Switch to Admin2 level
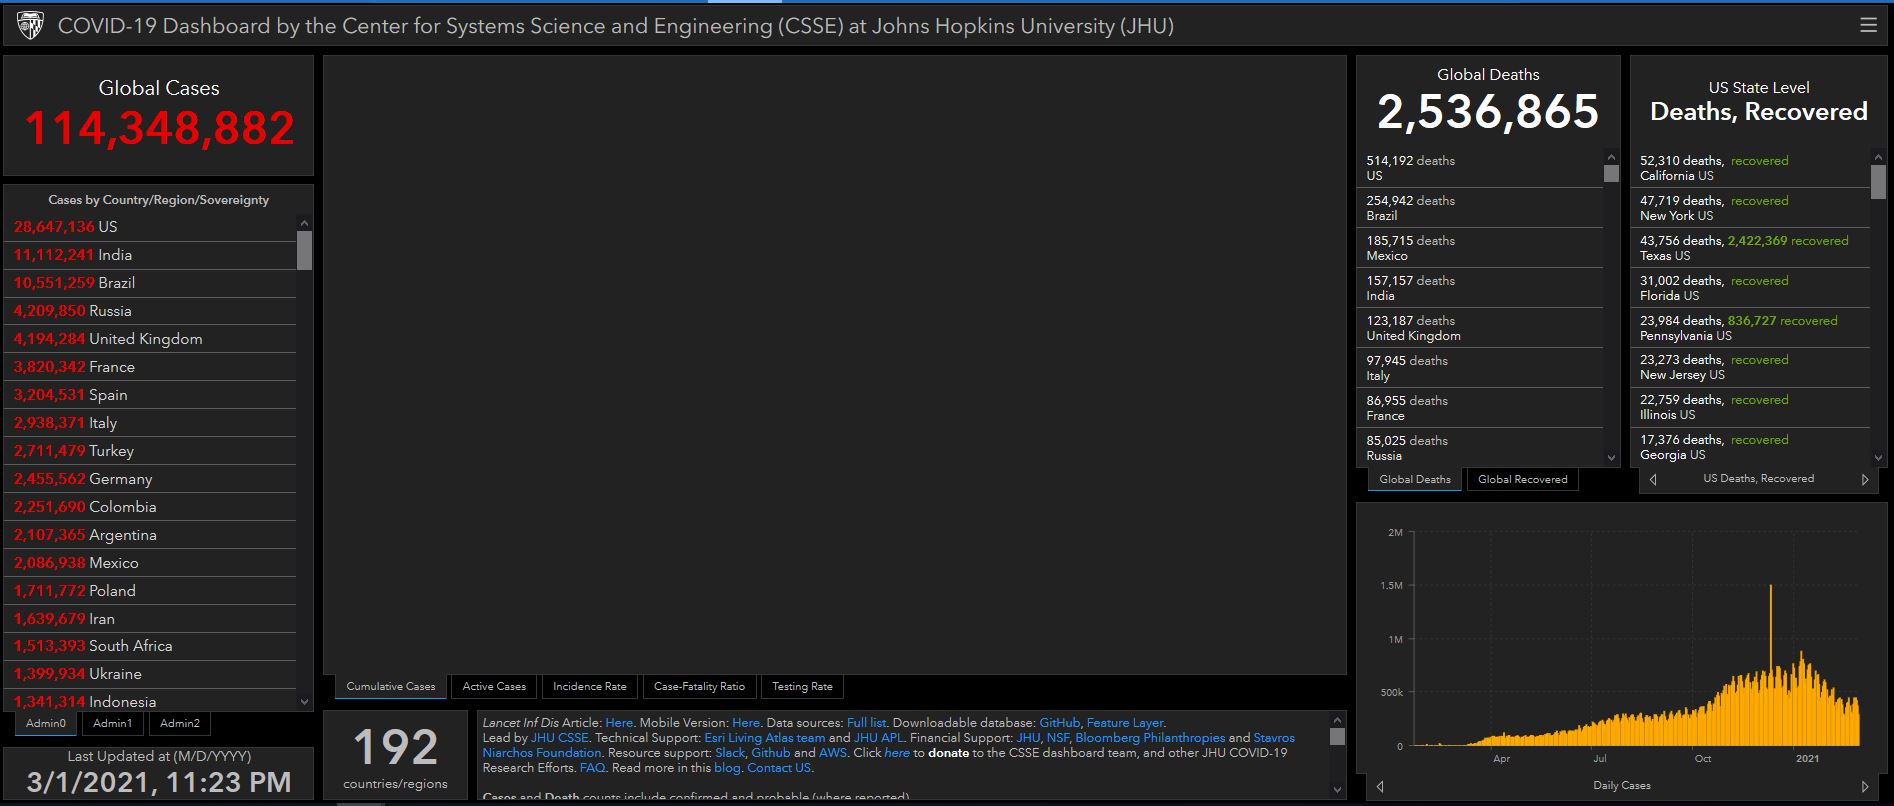This screenshot has height=806, width=1894. 180,723
